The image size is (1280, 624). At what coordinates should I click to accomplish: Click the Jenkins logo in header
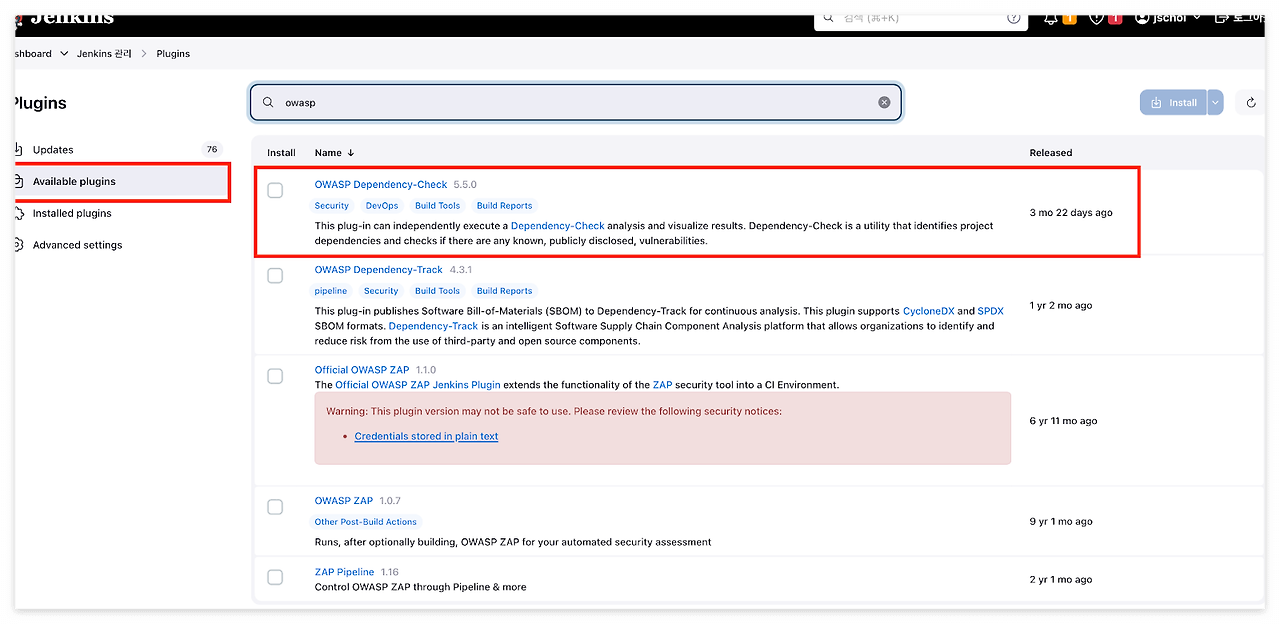coord(65,18)
